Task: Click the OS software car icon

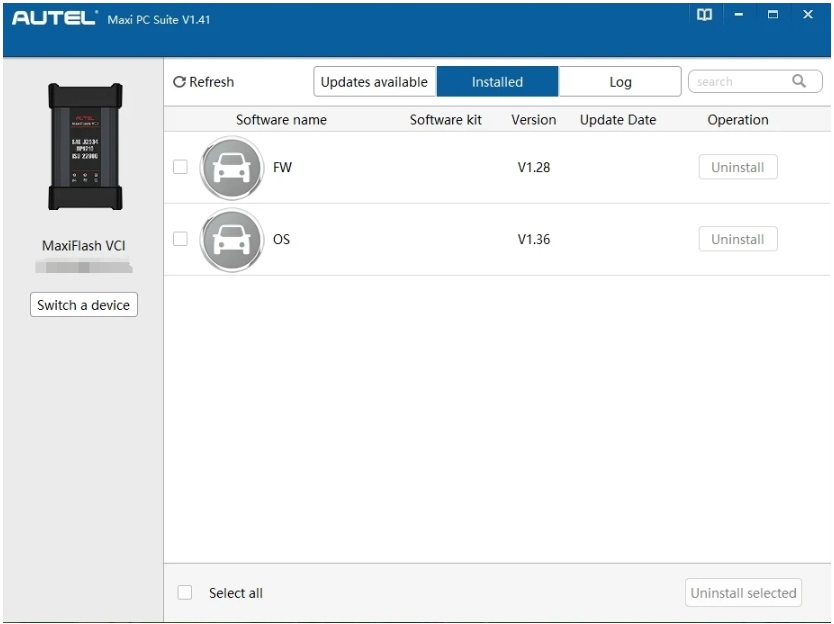Action: (x=232, y=240)
